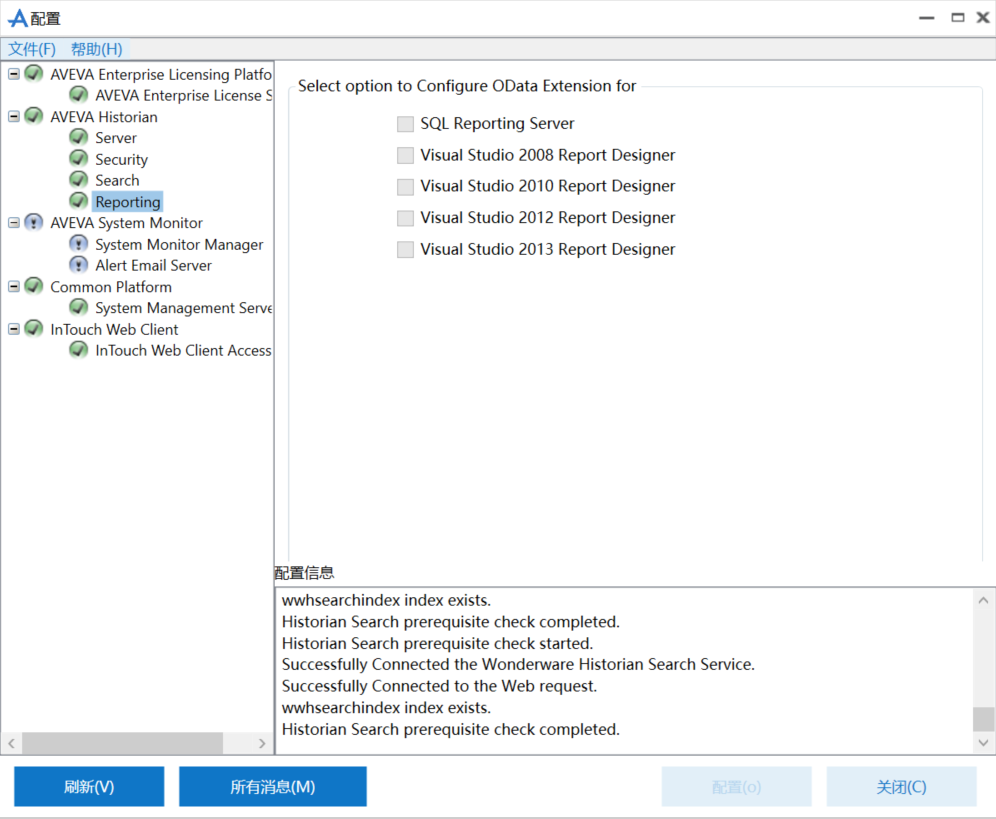Click the green check icon beside Search
Viewport: 996px width, 819px height.
(79, 180)
